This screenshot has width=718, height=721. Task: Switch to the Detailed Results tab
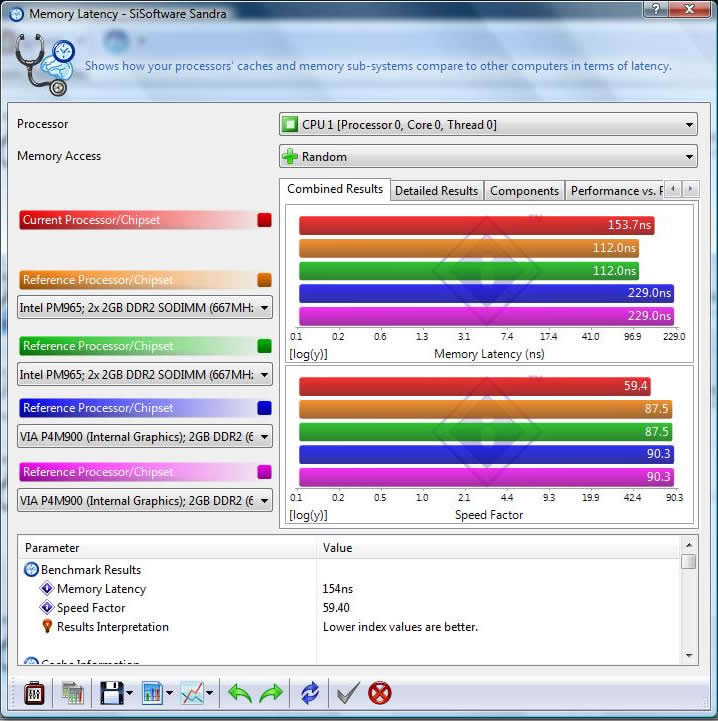coord(437,191)
